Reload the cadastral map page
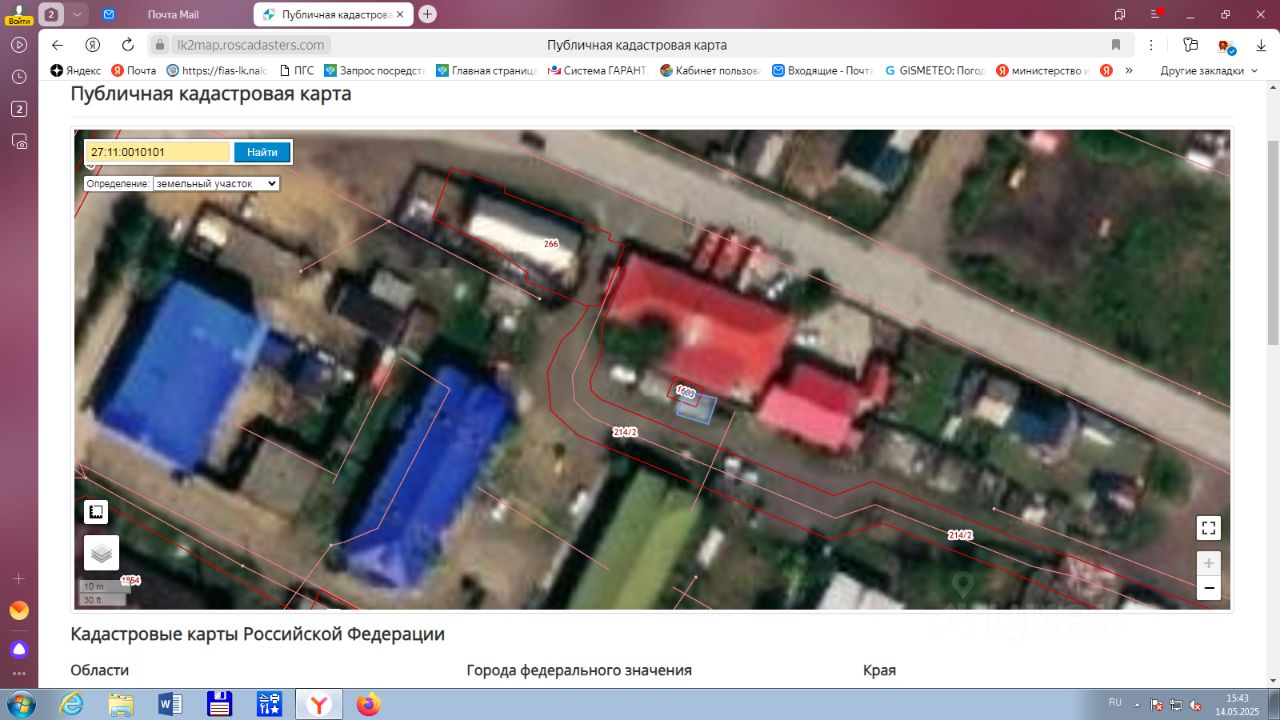The image size is (1280, 720). tap(127, 45)
